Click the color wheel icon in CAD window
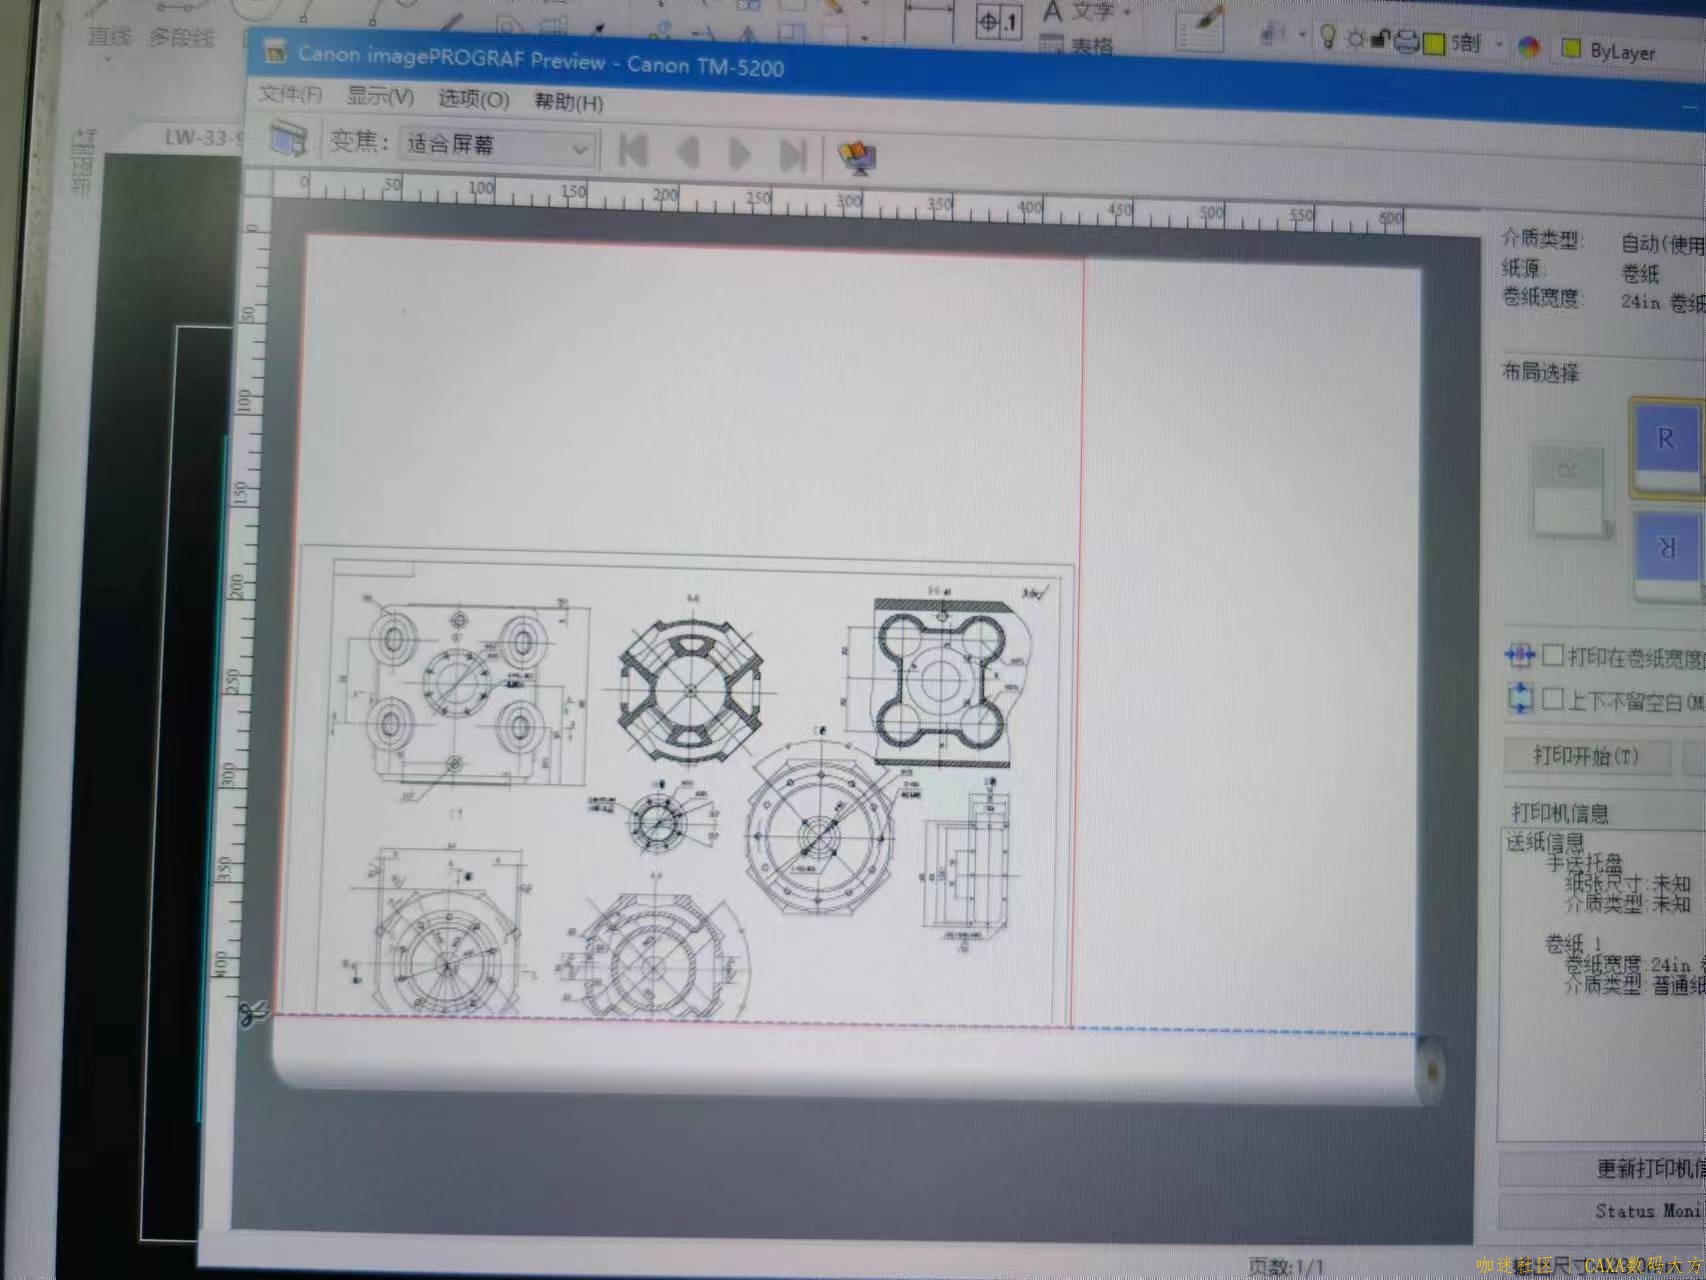Viewport: 1706px width, 1280px height. [1529, 47]
